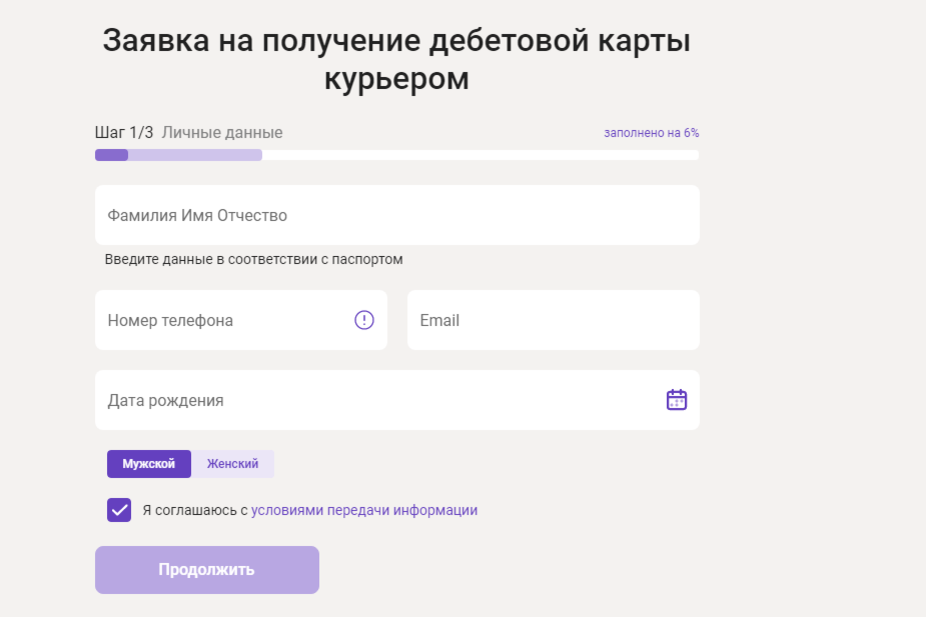
Task: Select the Личные данные section title
Action: (221, 132)
